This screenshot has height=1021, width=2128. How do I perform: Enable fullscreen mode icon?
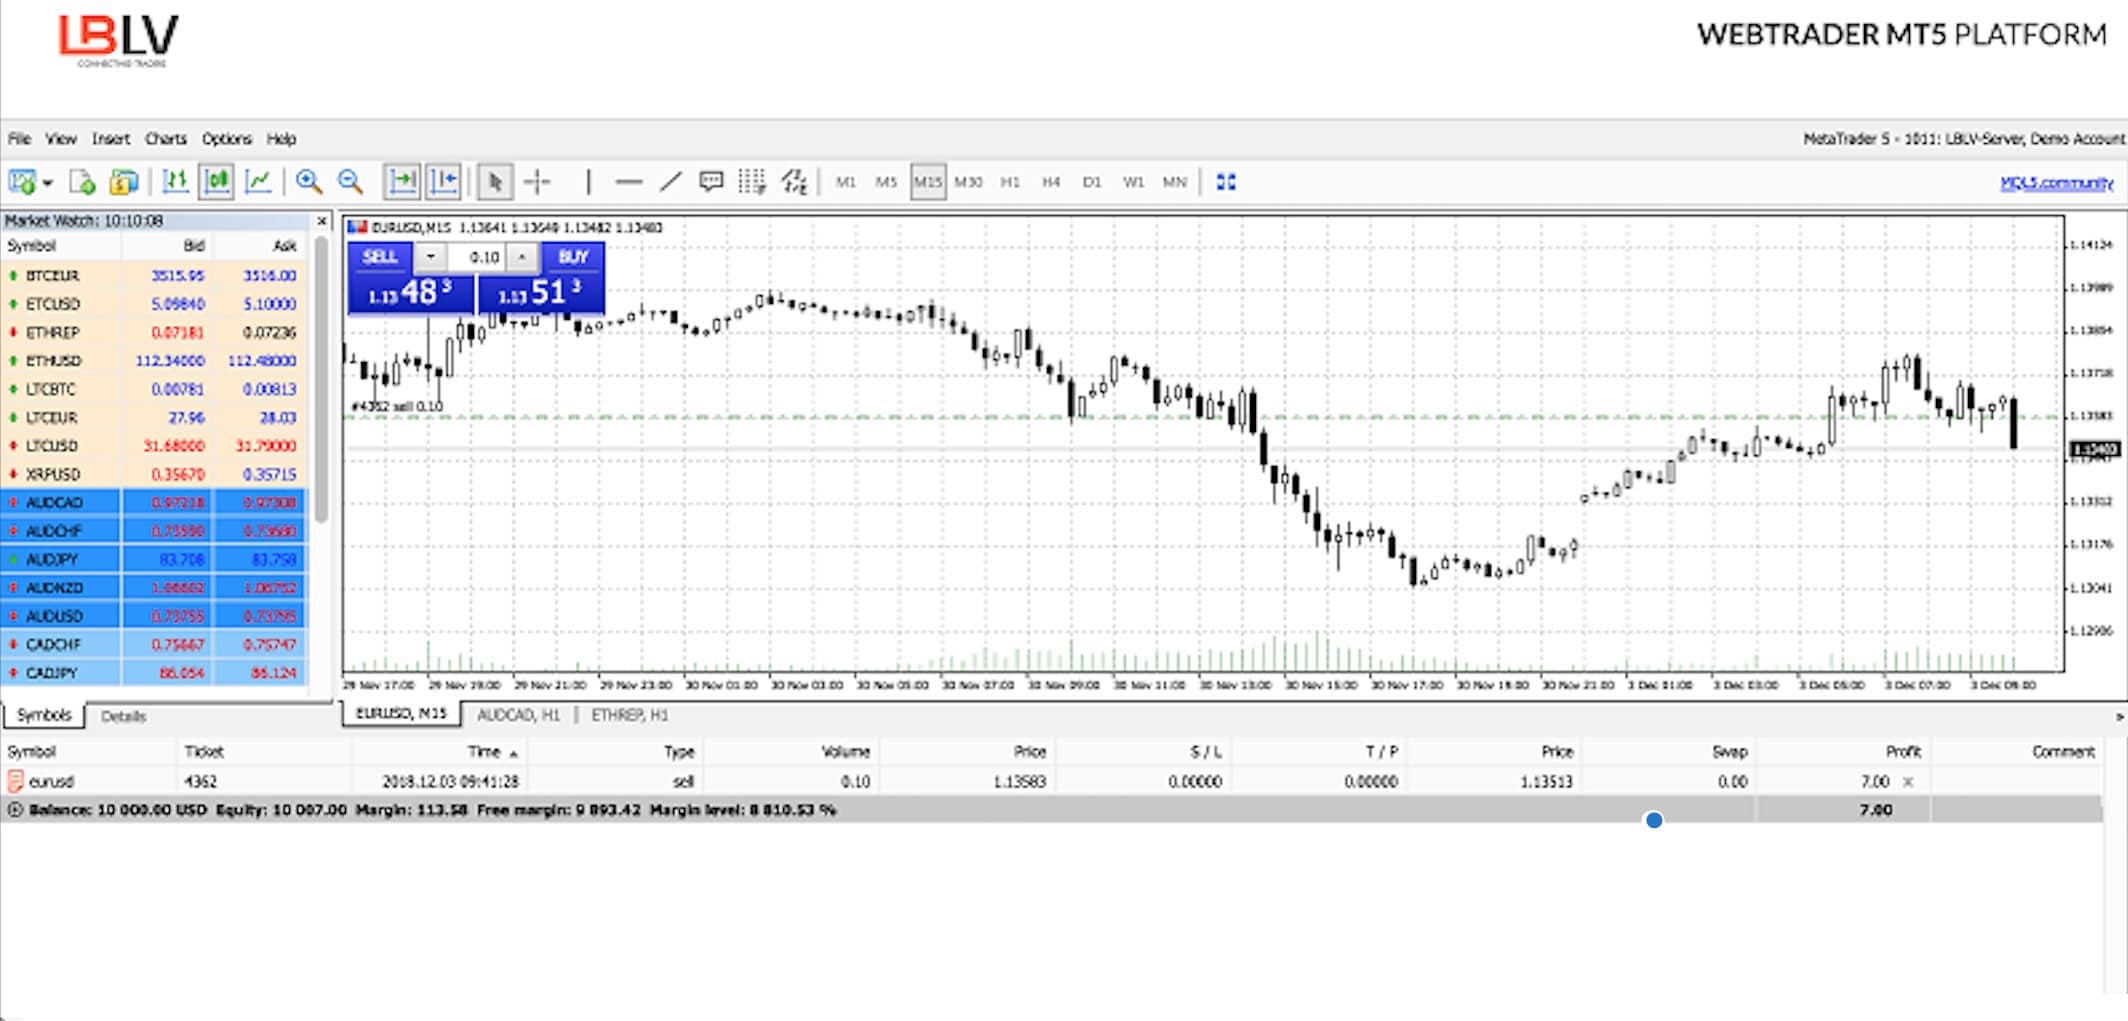coord(1226,182)
